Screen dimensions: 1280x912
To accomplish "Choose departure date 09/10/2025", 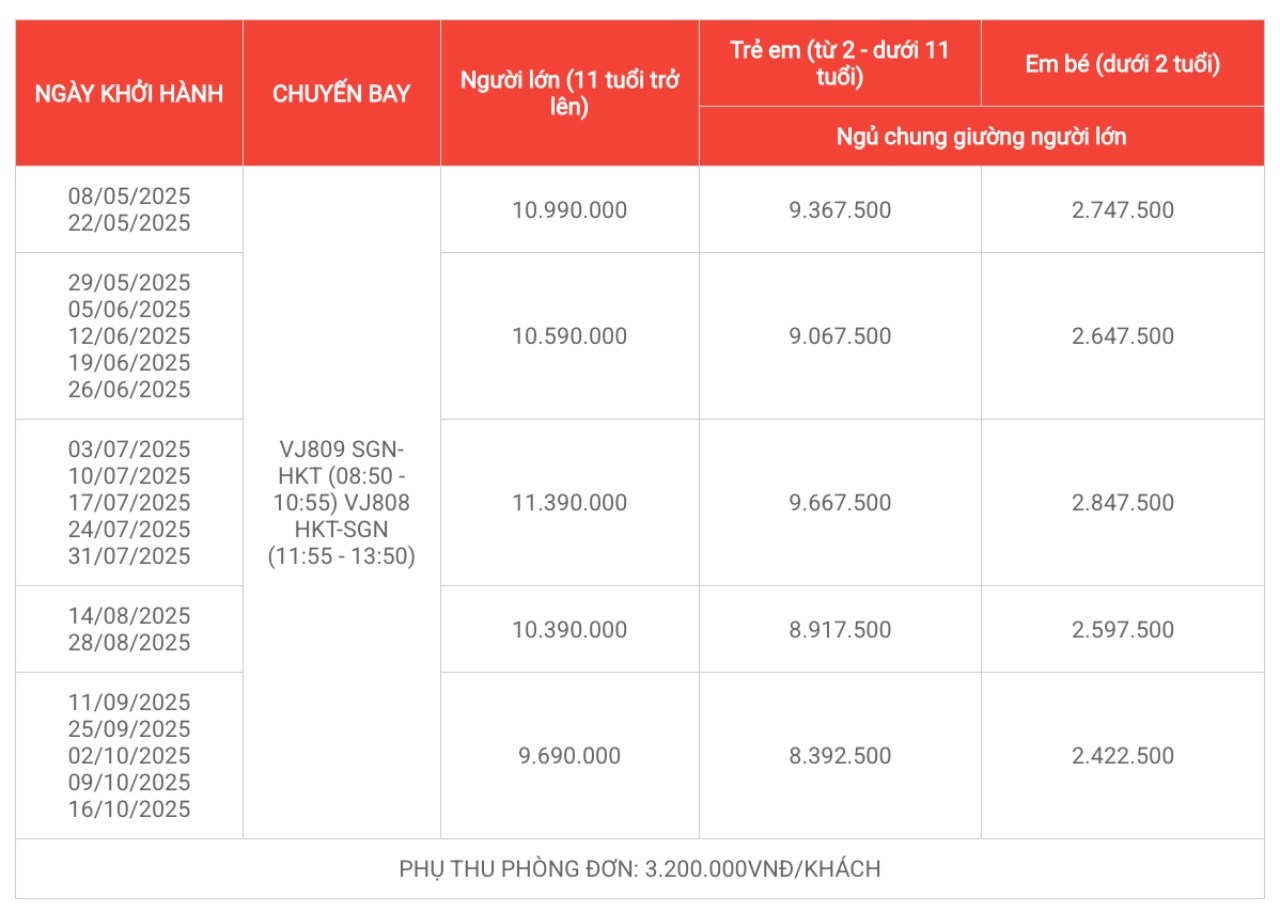I will (129, 783).
